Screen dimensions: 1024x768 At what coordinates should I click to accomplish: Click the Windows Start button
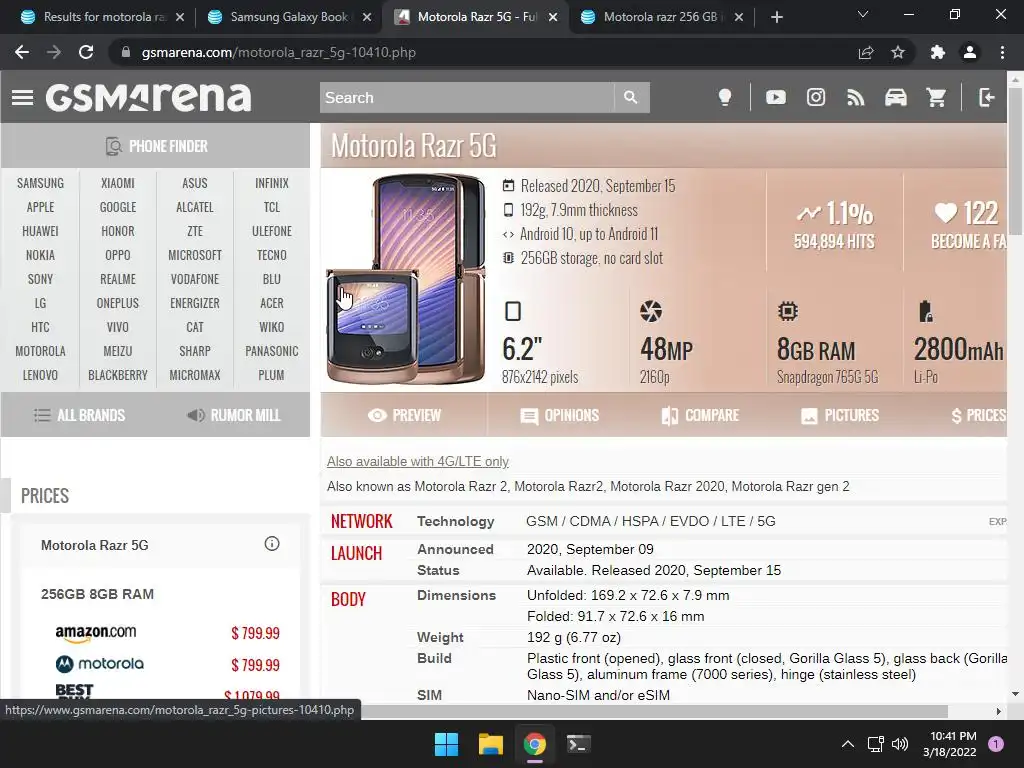[447, 744]
